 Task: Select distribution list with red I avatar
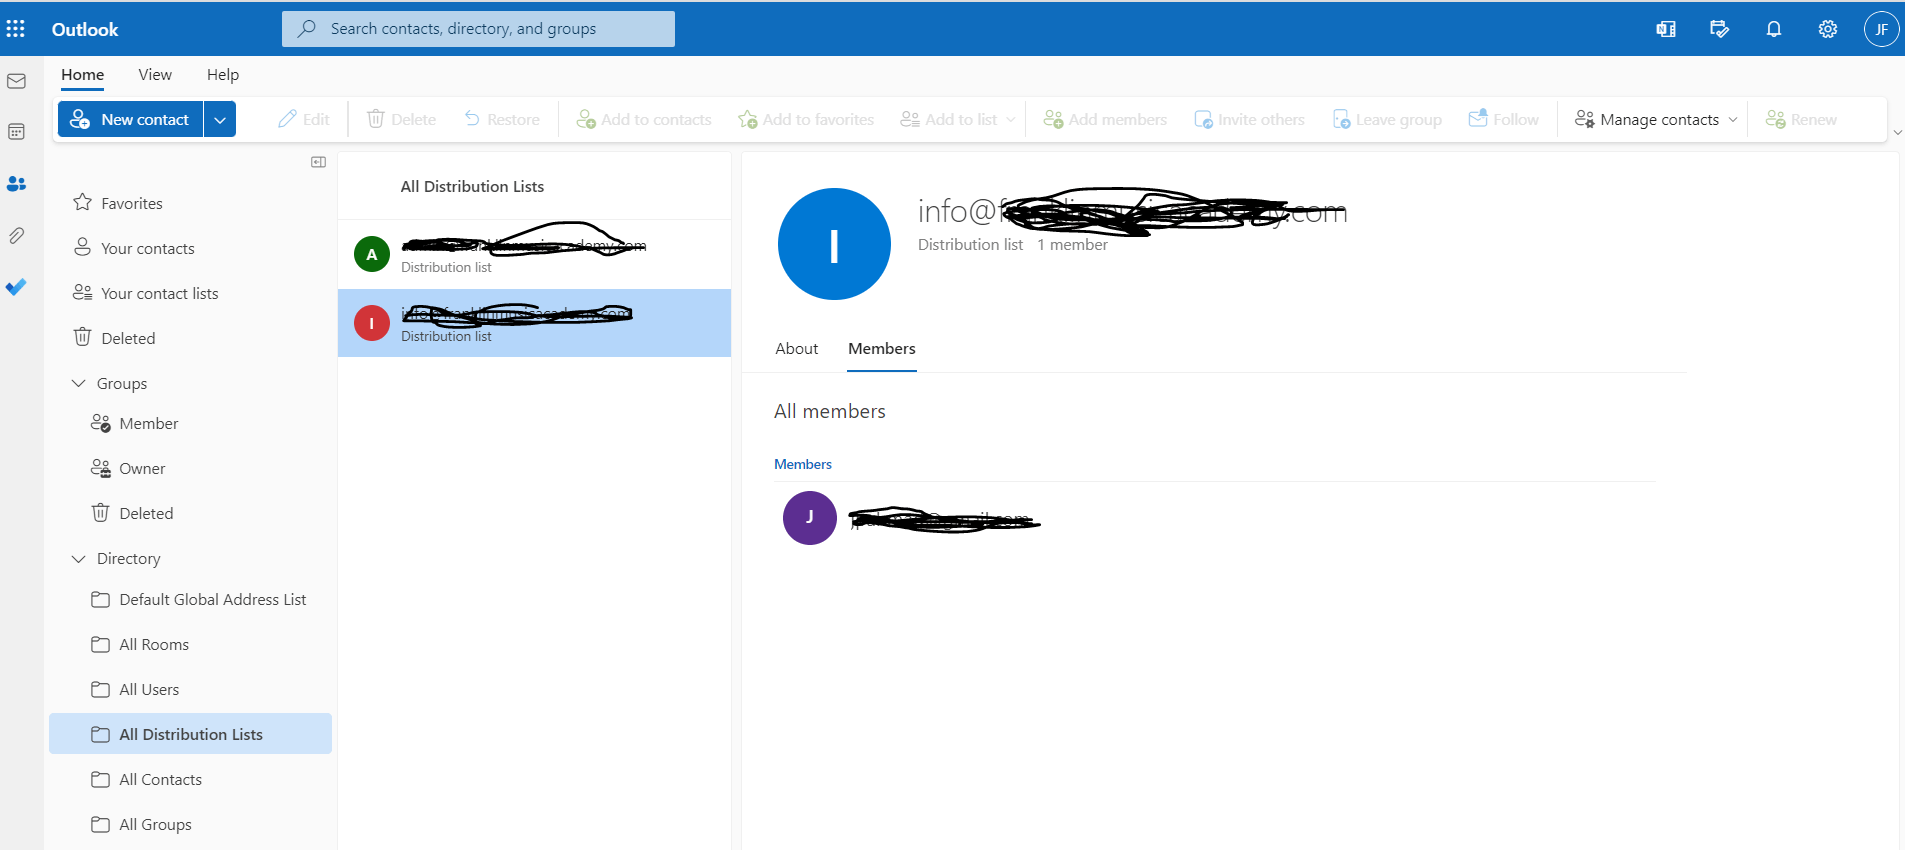click(534, 323)
